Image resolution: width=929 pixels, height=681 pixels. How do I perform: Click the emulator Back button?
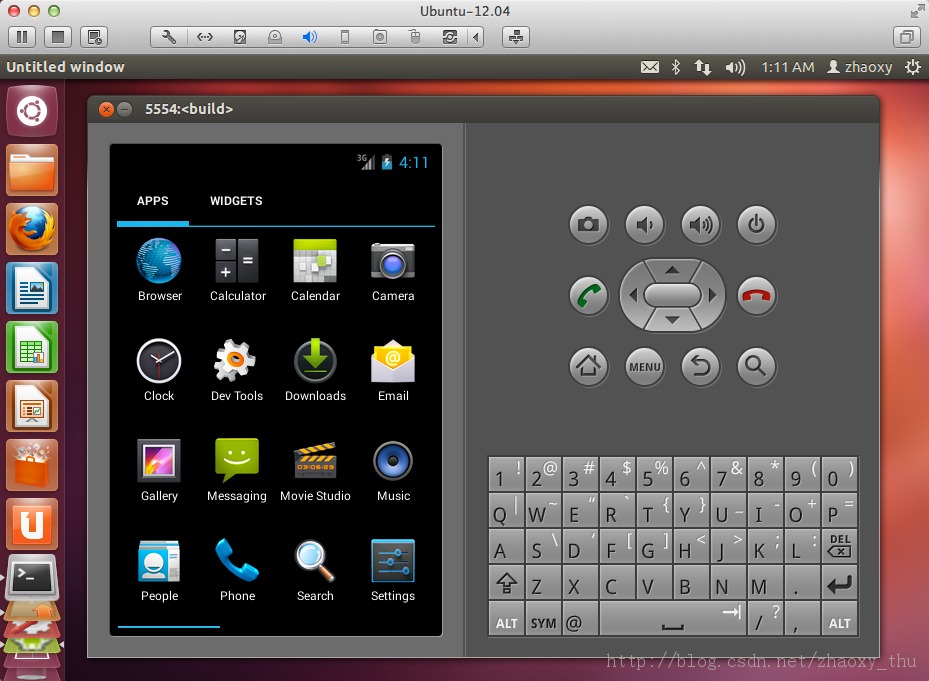[700, 366]
